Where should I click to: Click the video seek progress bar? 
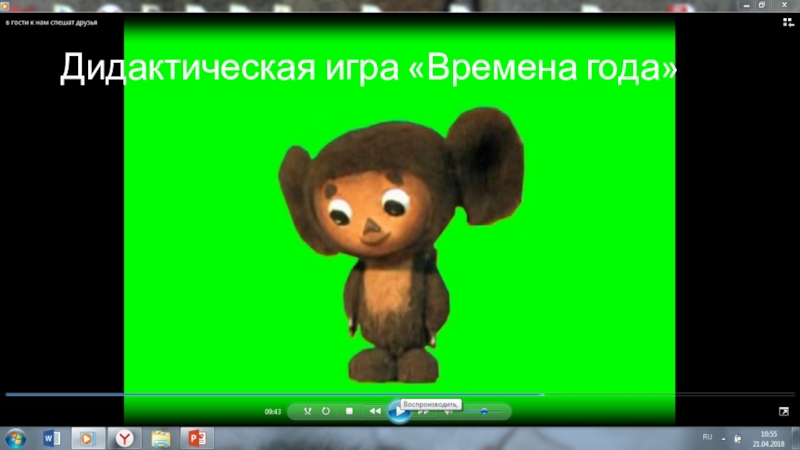pyautogui.click(x=400, y=394)
